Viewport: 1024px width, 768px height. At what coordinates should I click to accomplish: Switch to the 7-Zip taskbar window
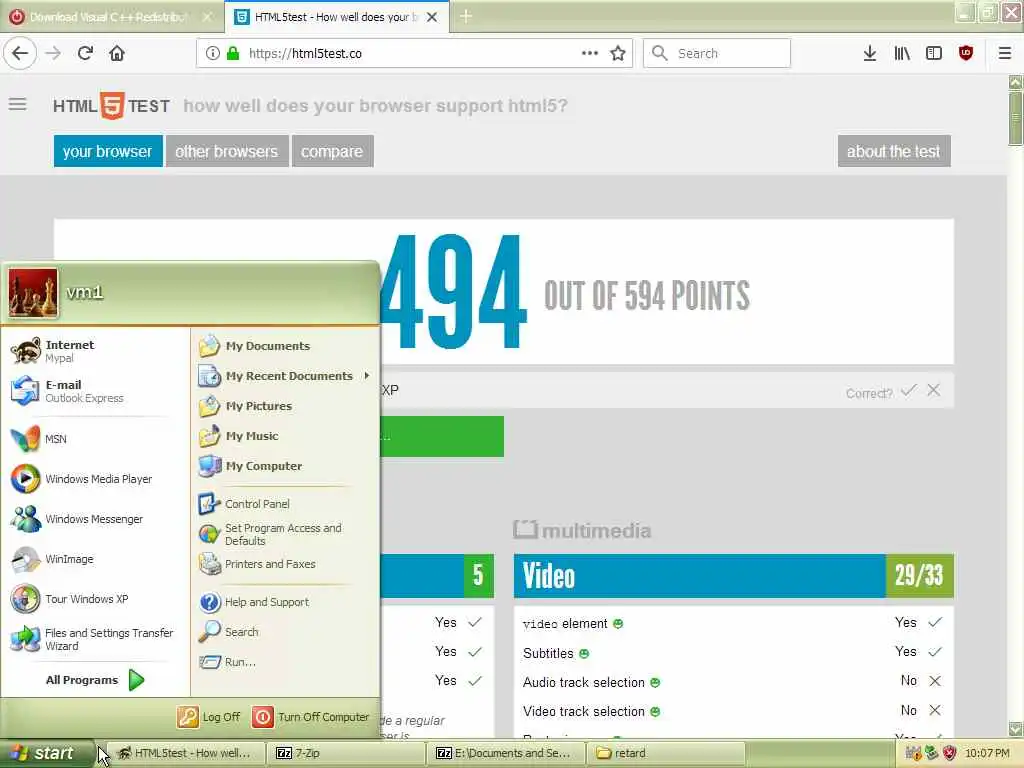(347, 753)
